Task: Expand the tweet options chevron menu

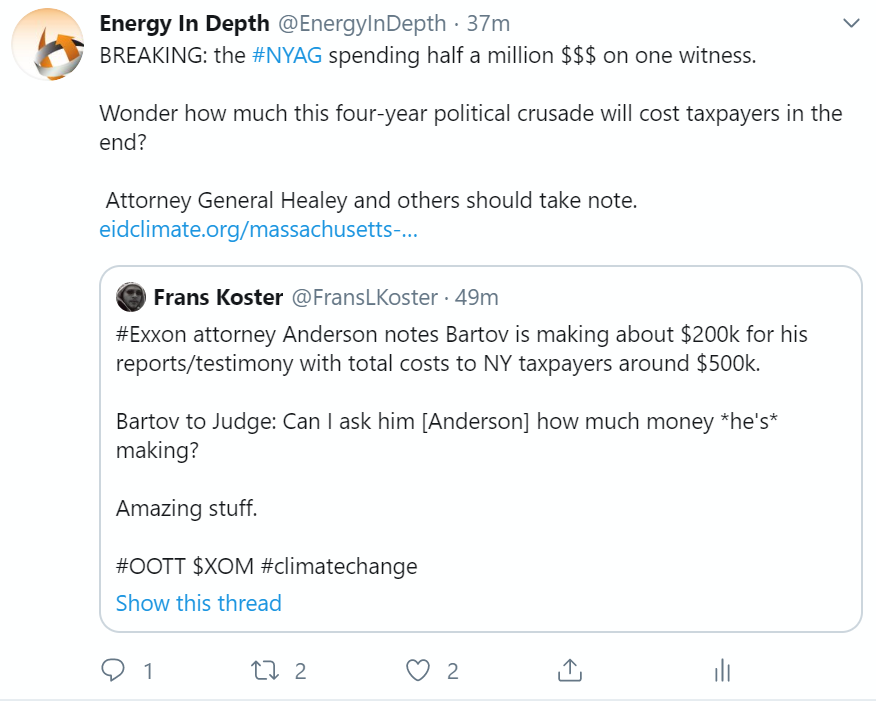Action: [x=852, y=23]
